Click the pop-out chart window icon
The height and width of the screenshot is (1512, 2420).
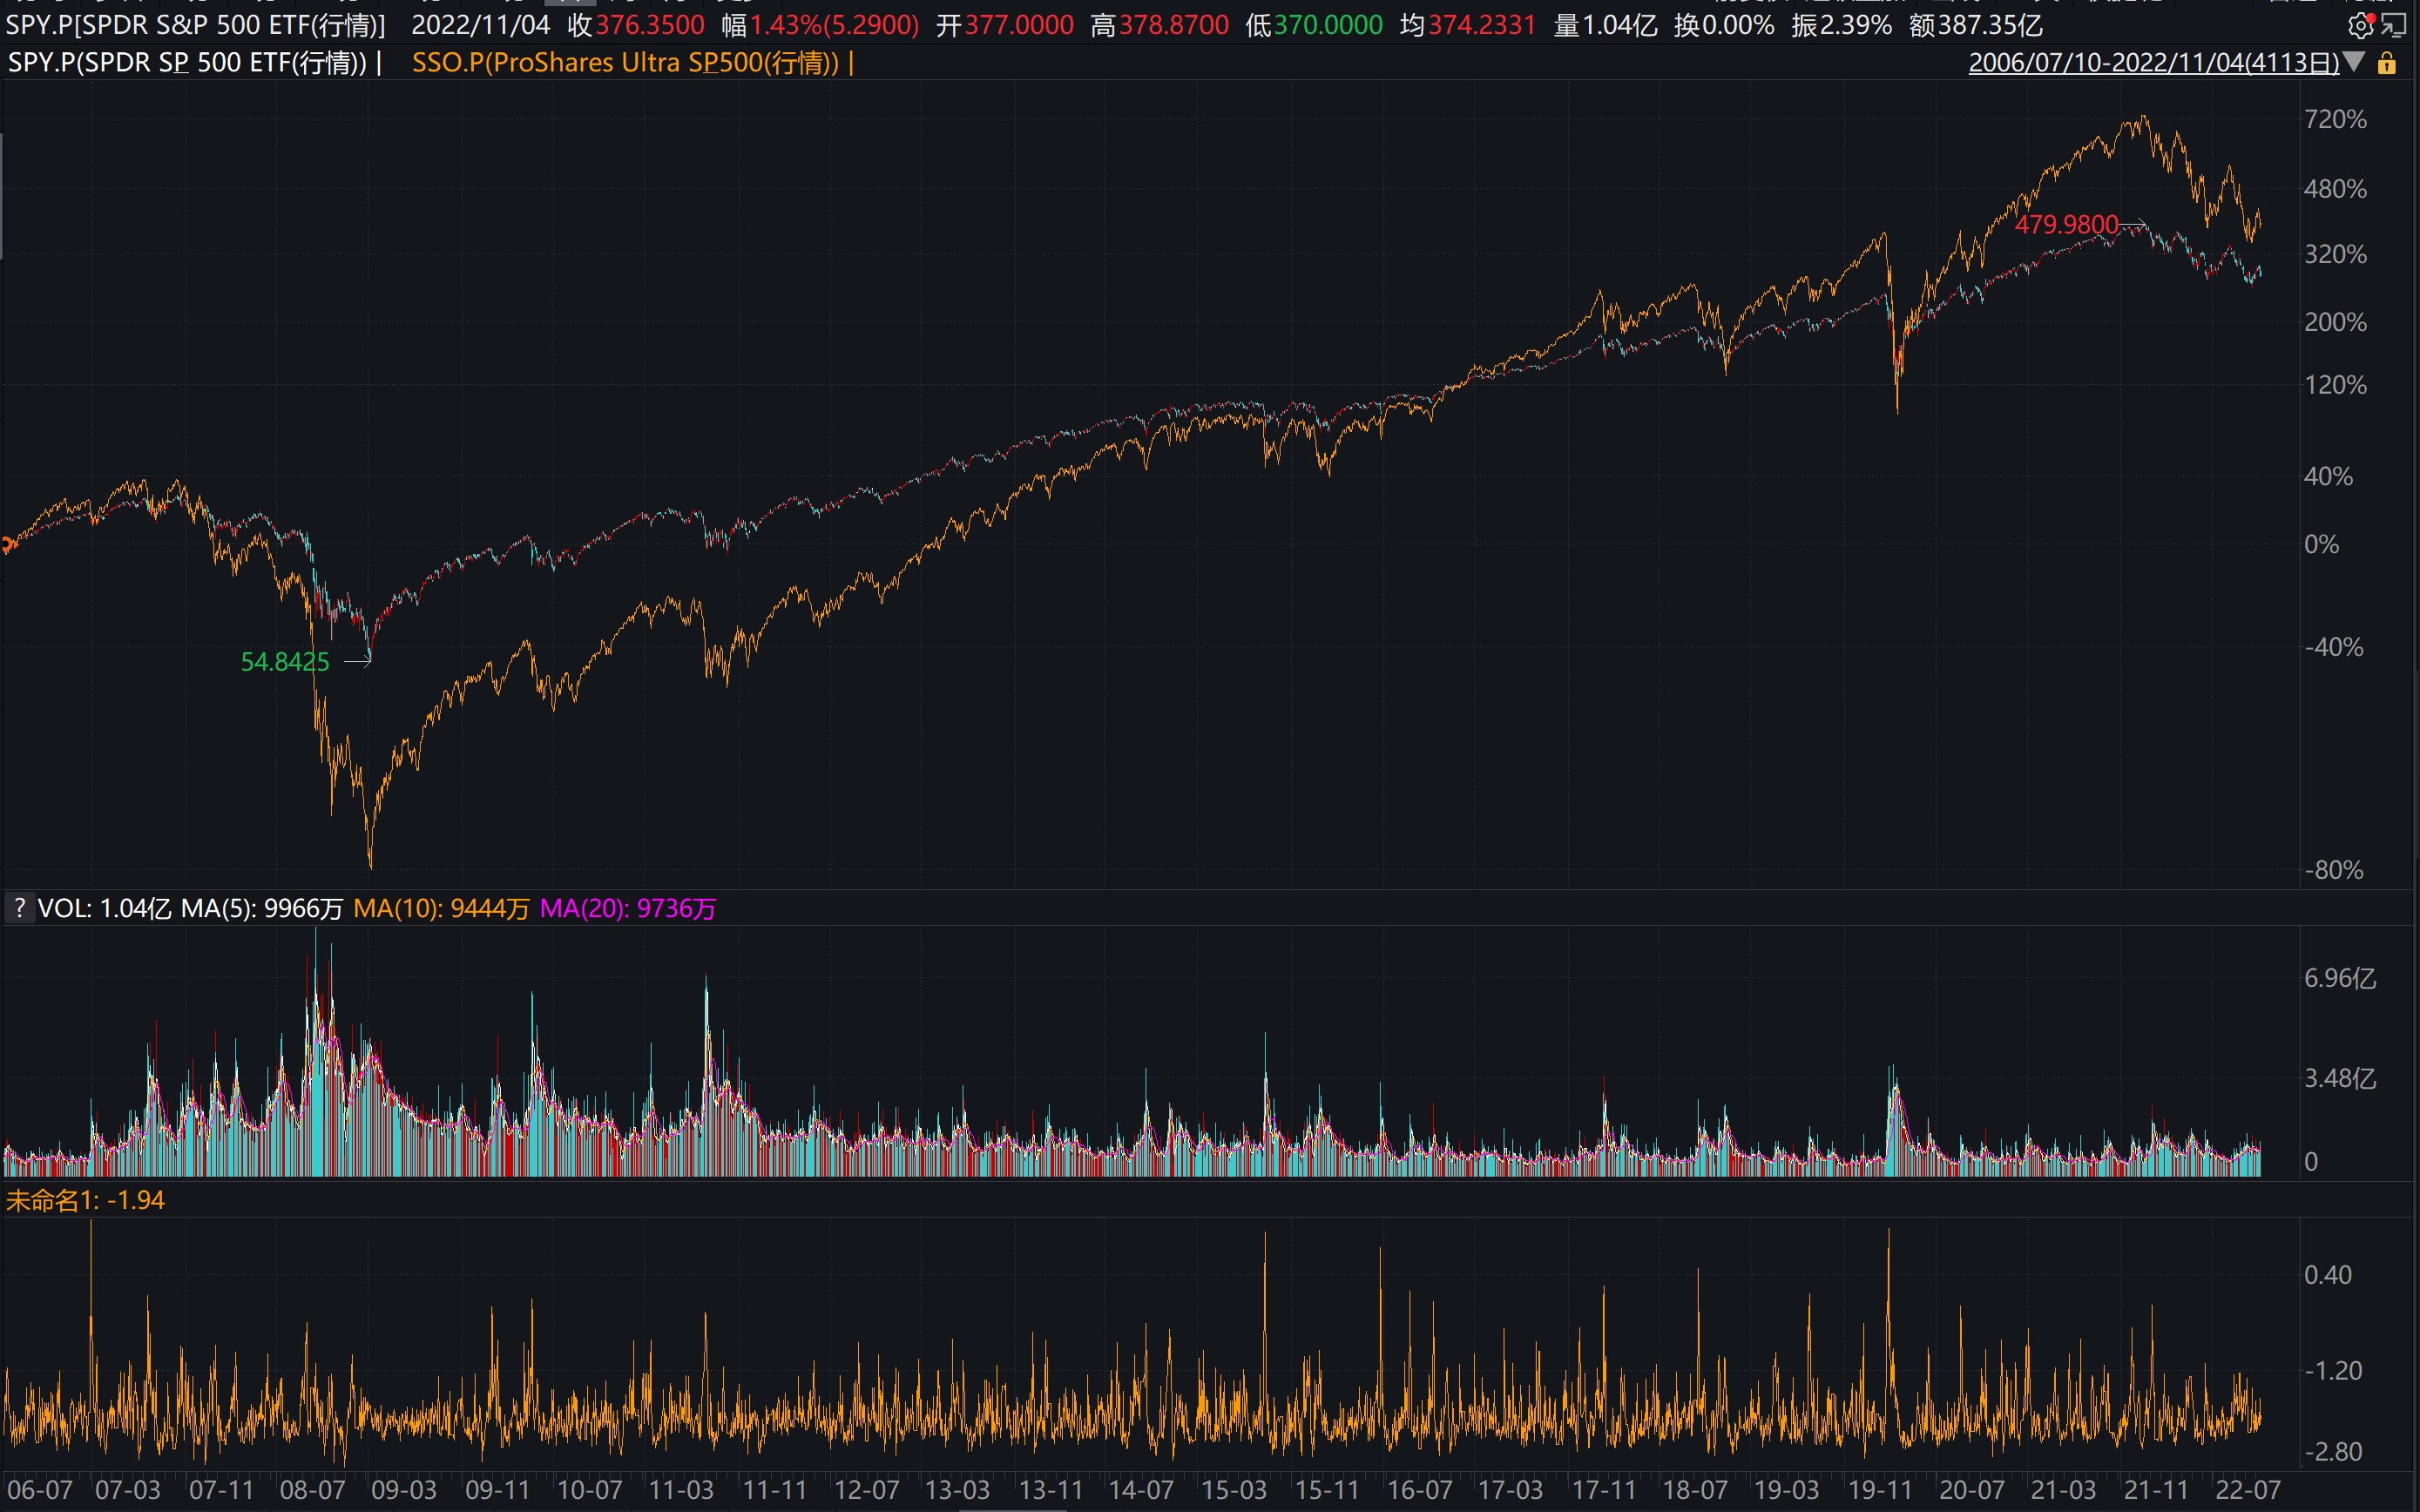pyautogui.click(x=2394, y=26)
